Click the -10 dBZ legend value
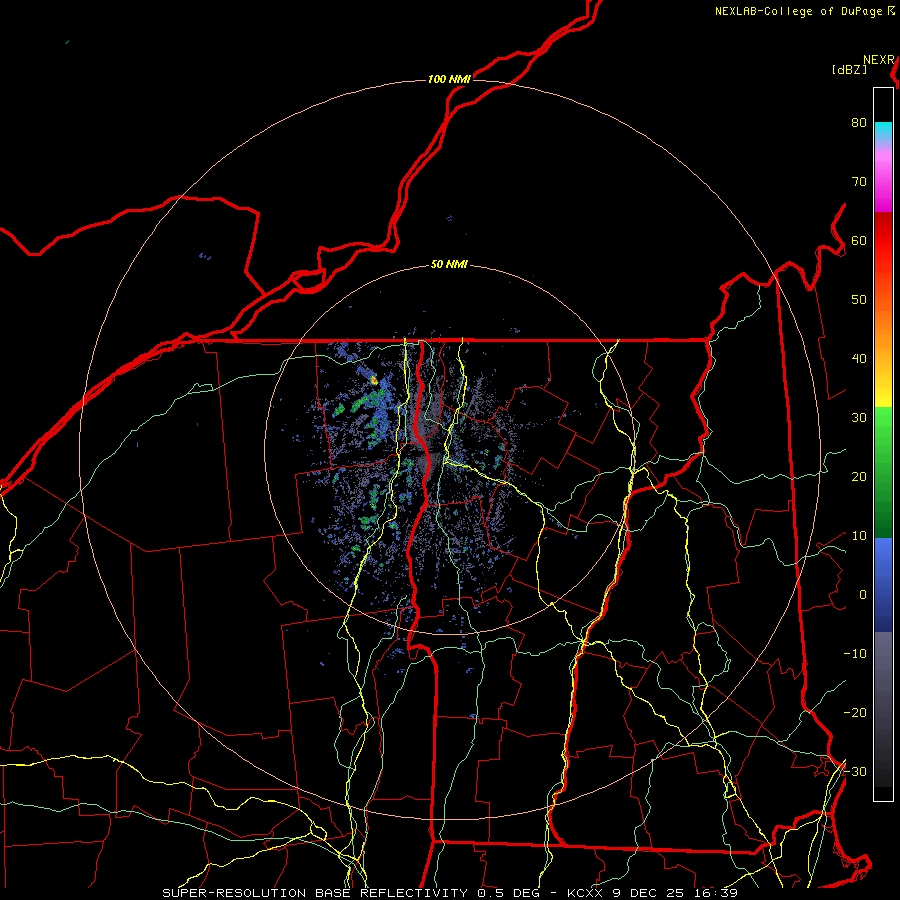This screenshot has height=900, width=900. [855, 654]
